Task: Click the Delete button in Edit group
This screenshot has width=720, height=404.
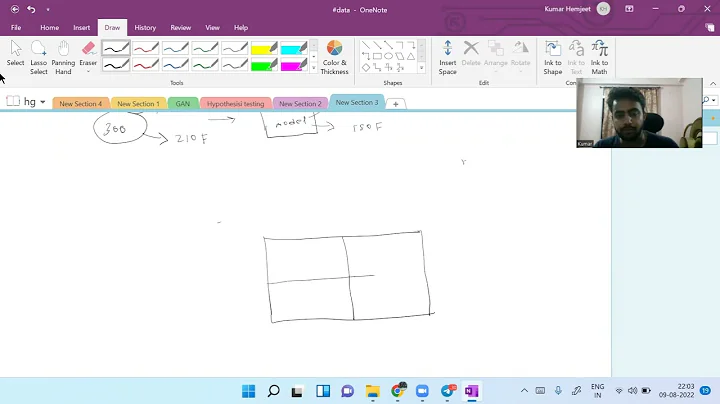Action: click(471, 53)
